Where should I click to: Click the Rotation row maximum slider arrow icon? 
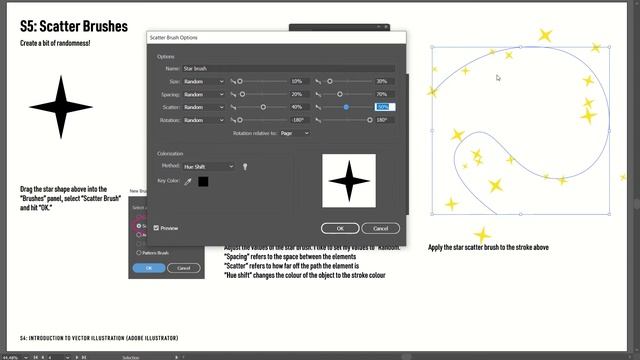318,120
